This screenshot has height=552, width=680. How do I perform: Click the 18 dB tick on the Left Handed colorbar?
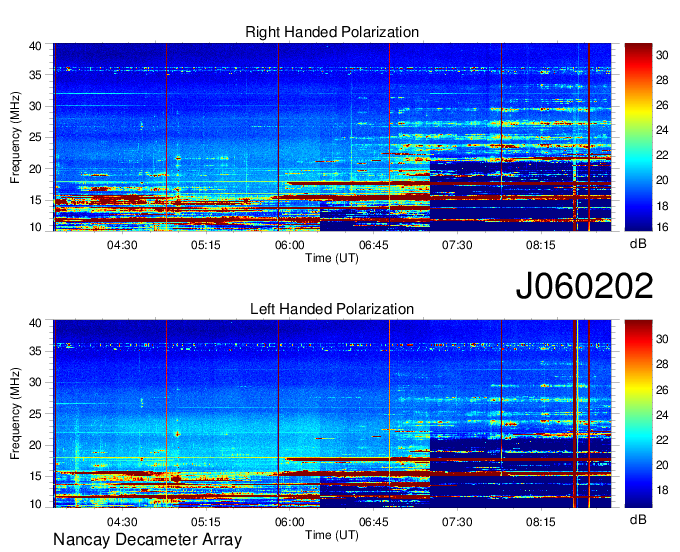[x=662, y=490]
